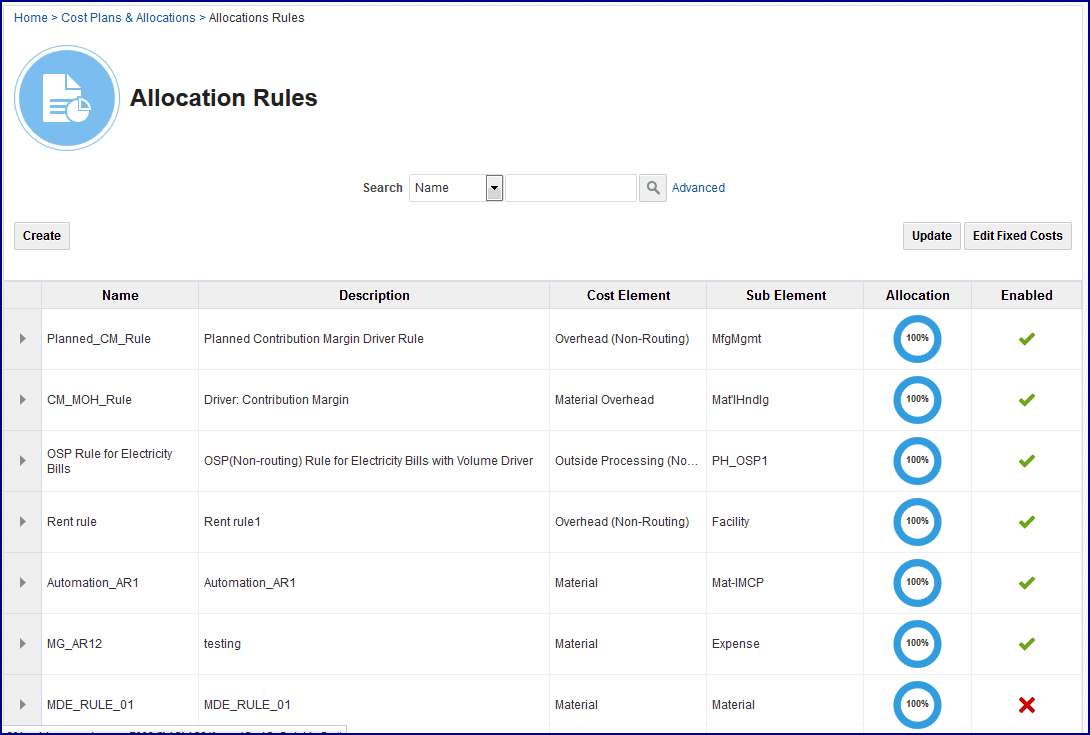Sort by the Name column header
Screen dimensions: 1090x735
[x=120, y=296]
